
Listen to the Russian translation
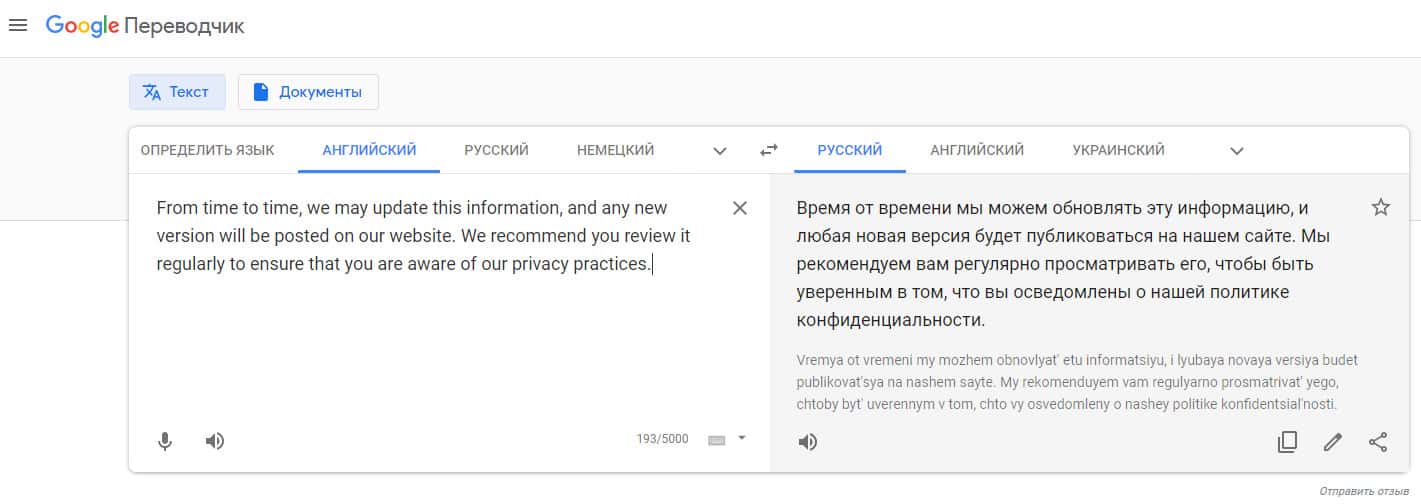(x=808, y=442)
